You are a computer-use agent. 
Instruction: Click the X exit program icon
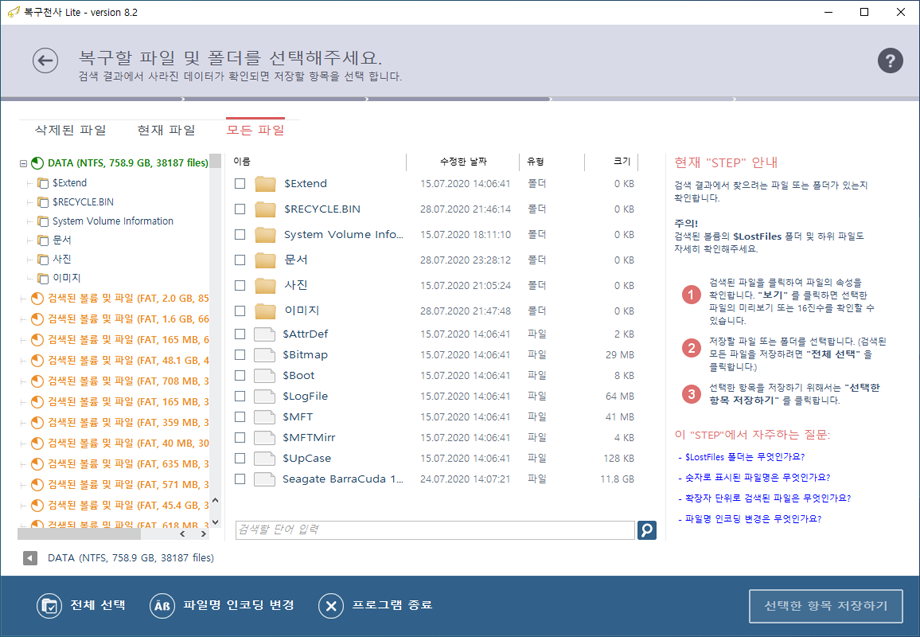(x=331, y=605)
